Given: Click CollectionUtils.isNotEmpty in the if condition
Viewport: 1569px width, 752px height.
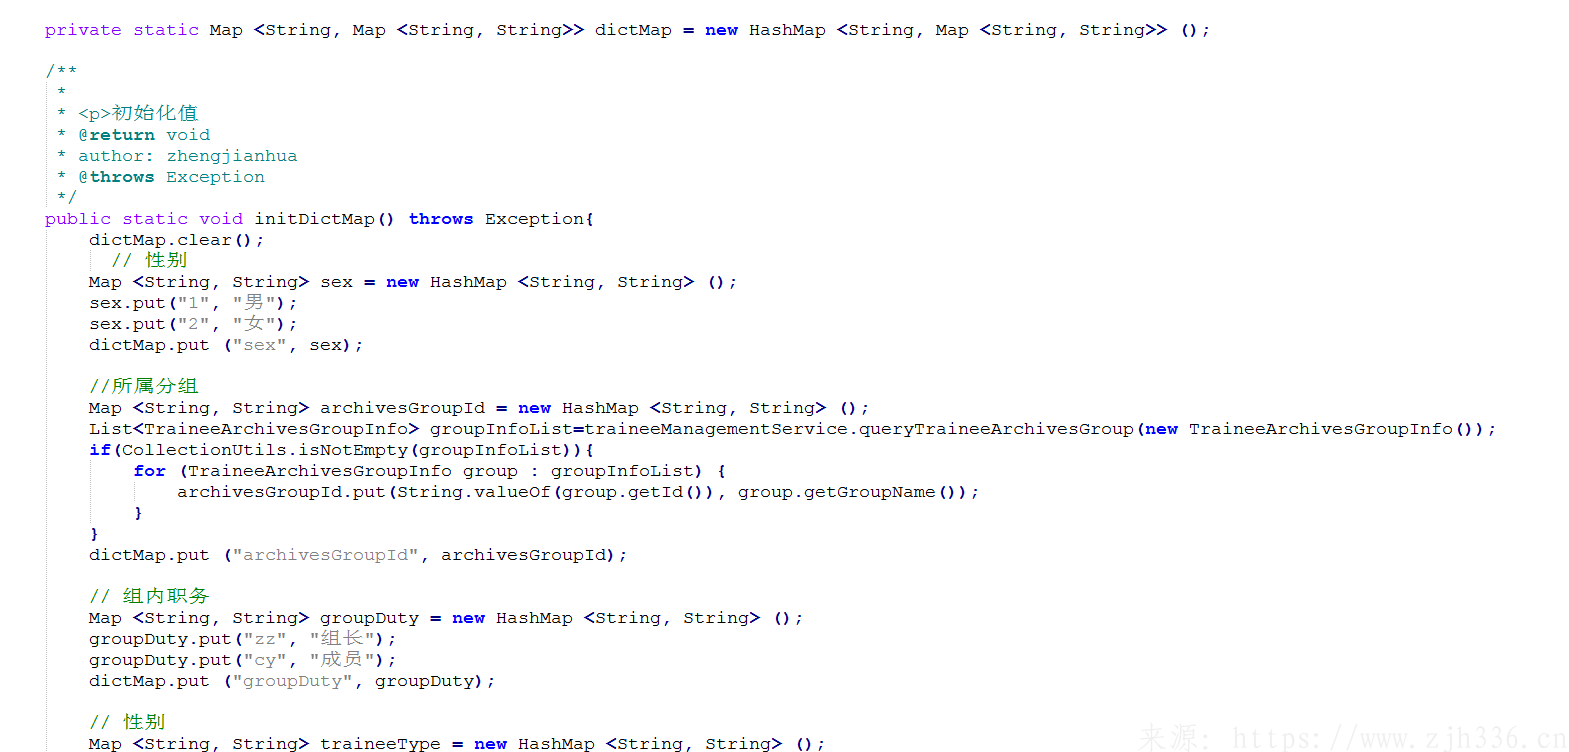Looking at the screenshot, I should [264, 450].
